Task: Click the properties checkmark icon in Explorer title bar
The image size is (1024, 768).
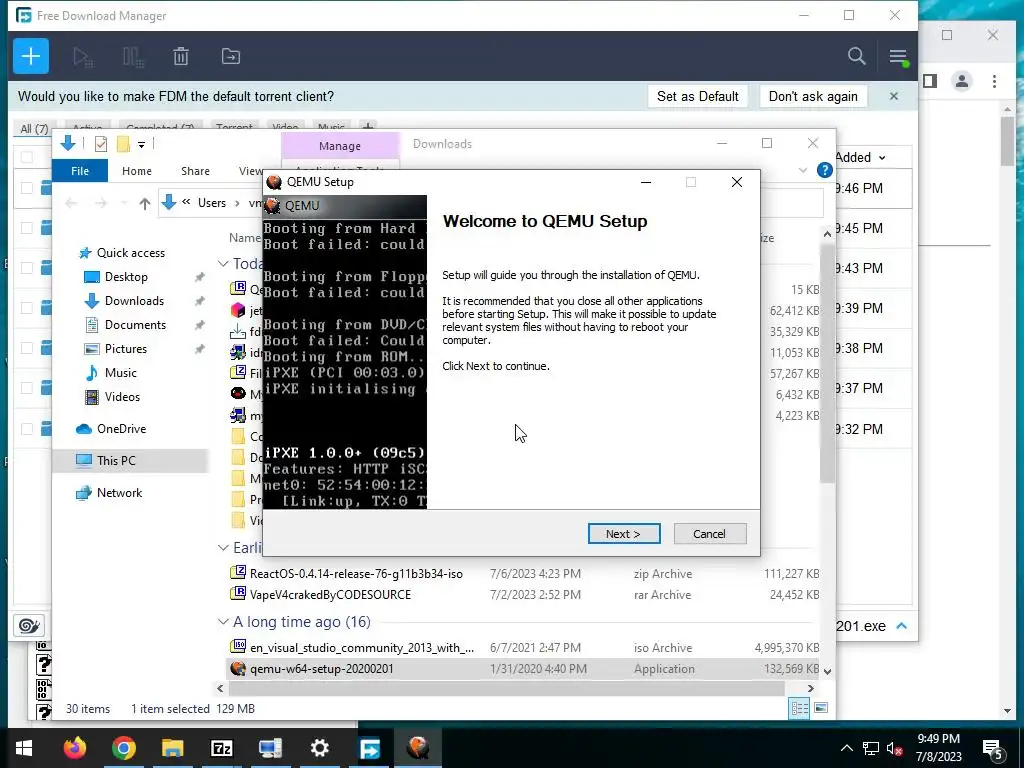Action: pyautogui.click(x=101, y=144)
